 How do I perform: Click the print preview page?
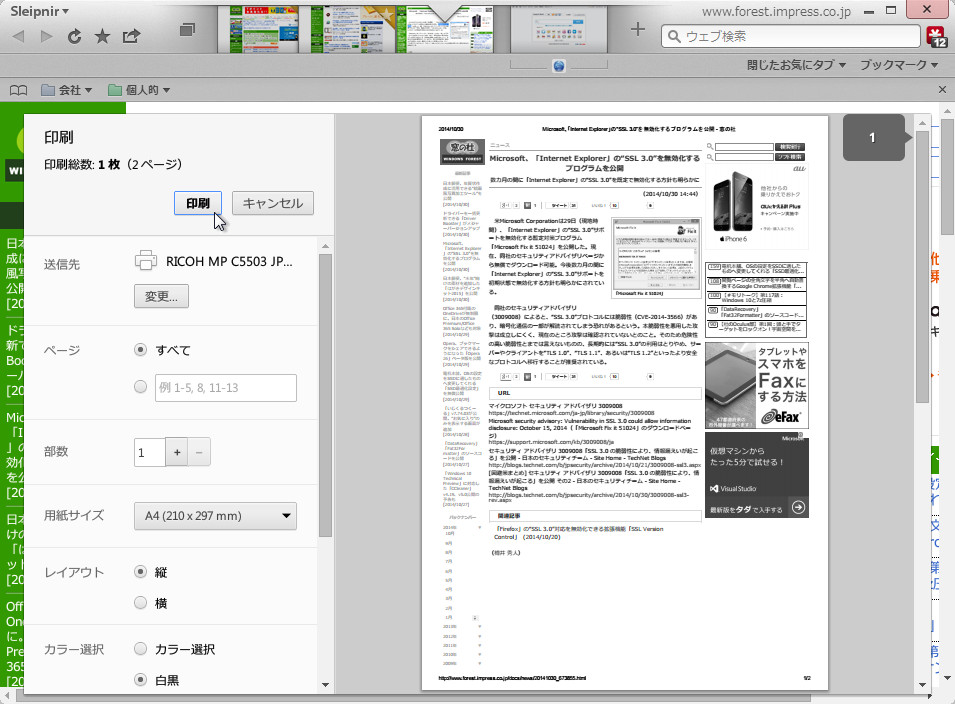(x=625, y=403)
